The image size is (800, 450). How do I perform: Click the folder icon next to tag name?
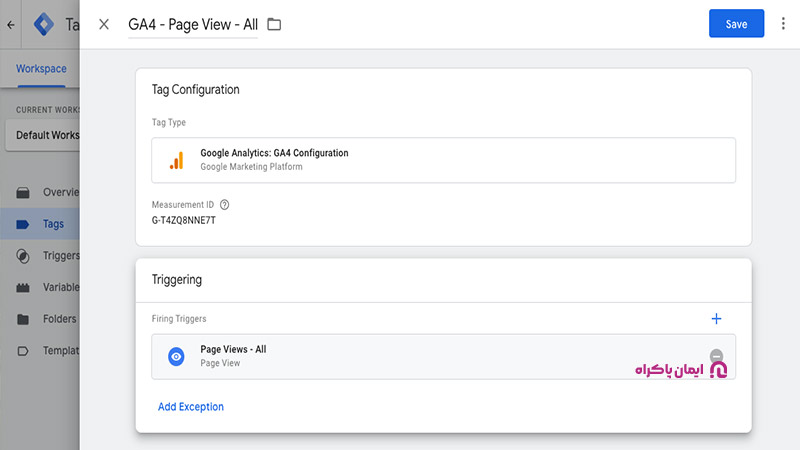coord(274,24)
